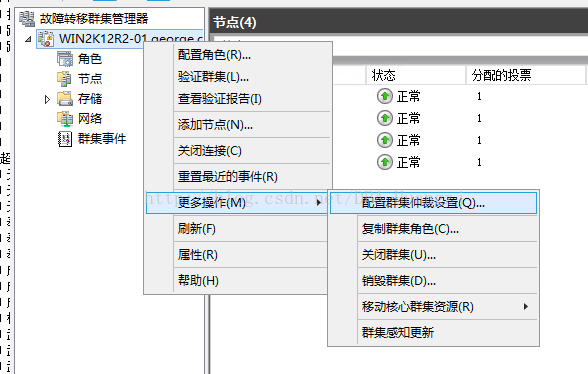Click the fourth node's green status icon
Image resolution: width=588 pixels, height=374 pixels.
coord(385,162)
